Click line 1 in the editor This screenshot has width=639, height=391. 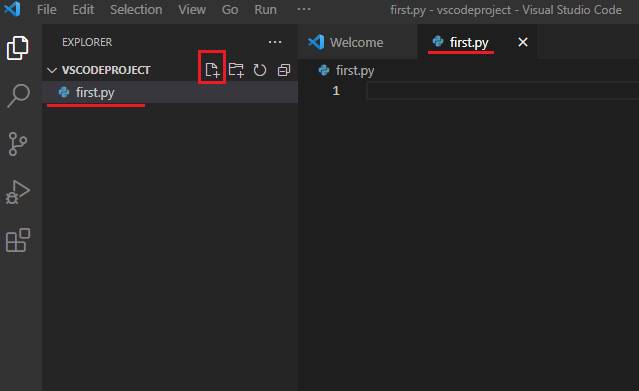[x=502, y=91]
